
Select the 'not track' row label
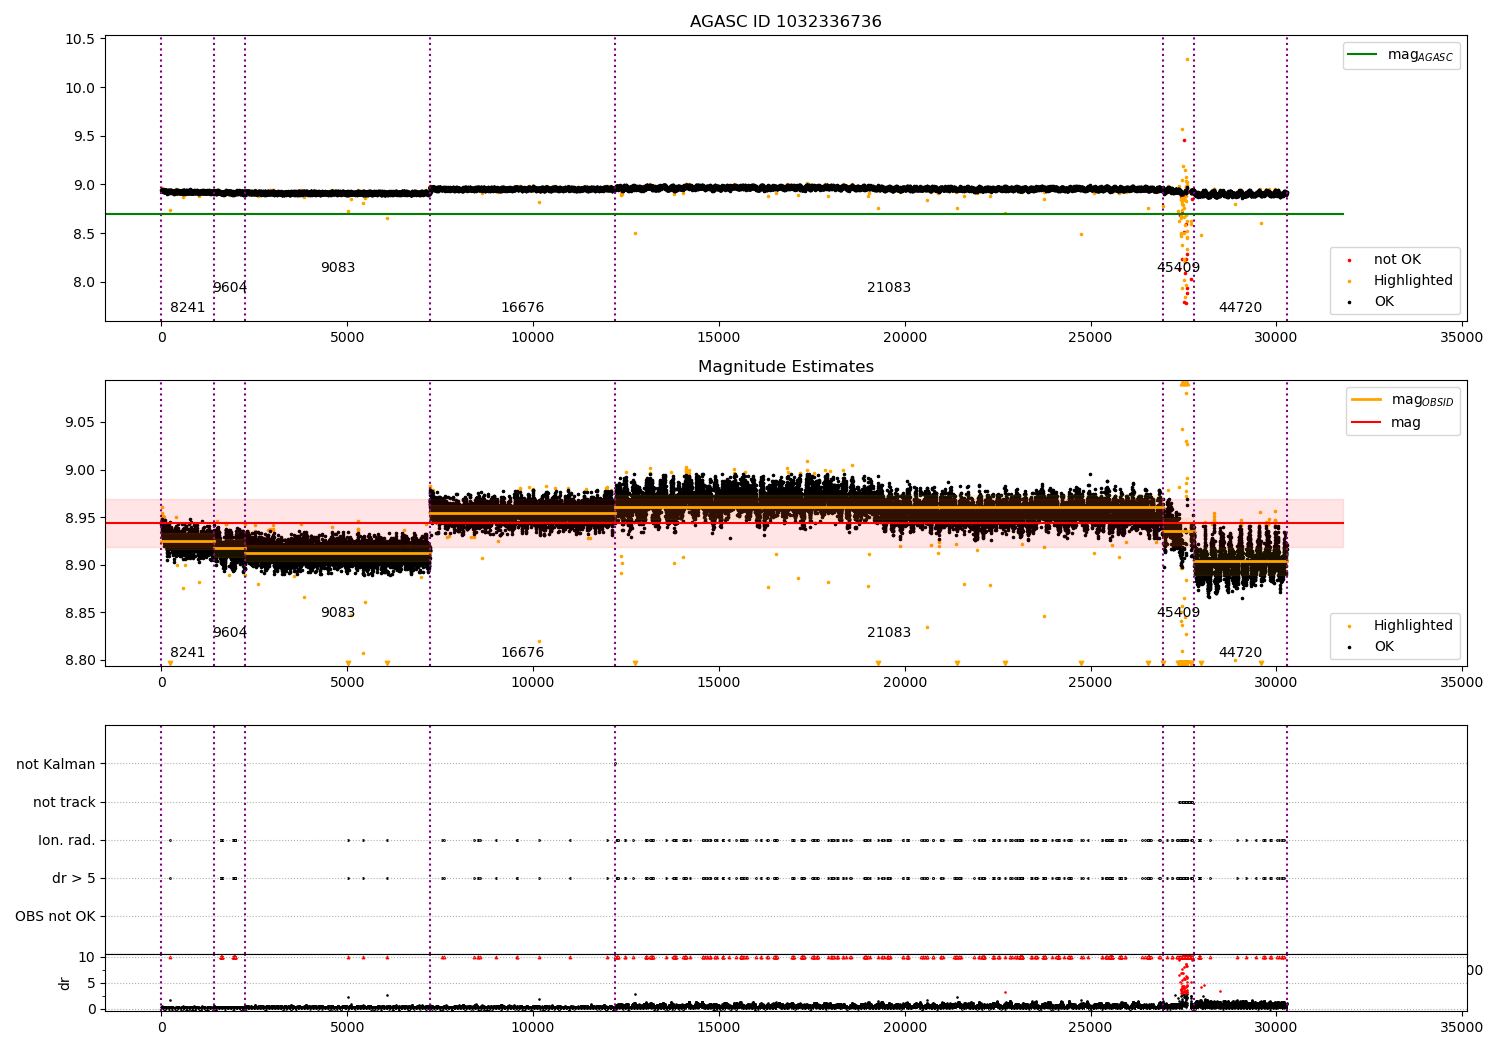point(64,803)
